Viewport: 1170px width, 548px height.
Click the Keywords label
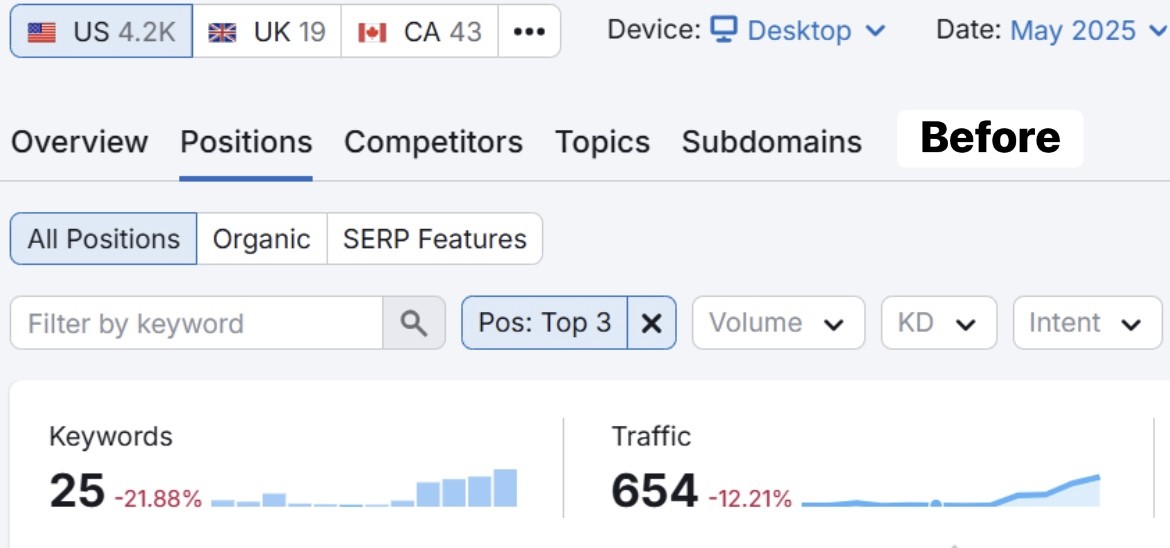[110, 437]
